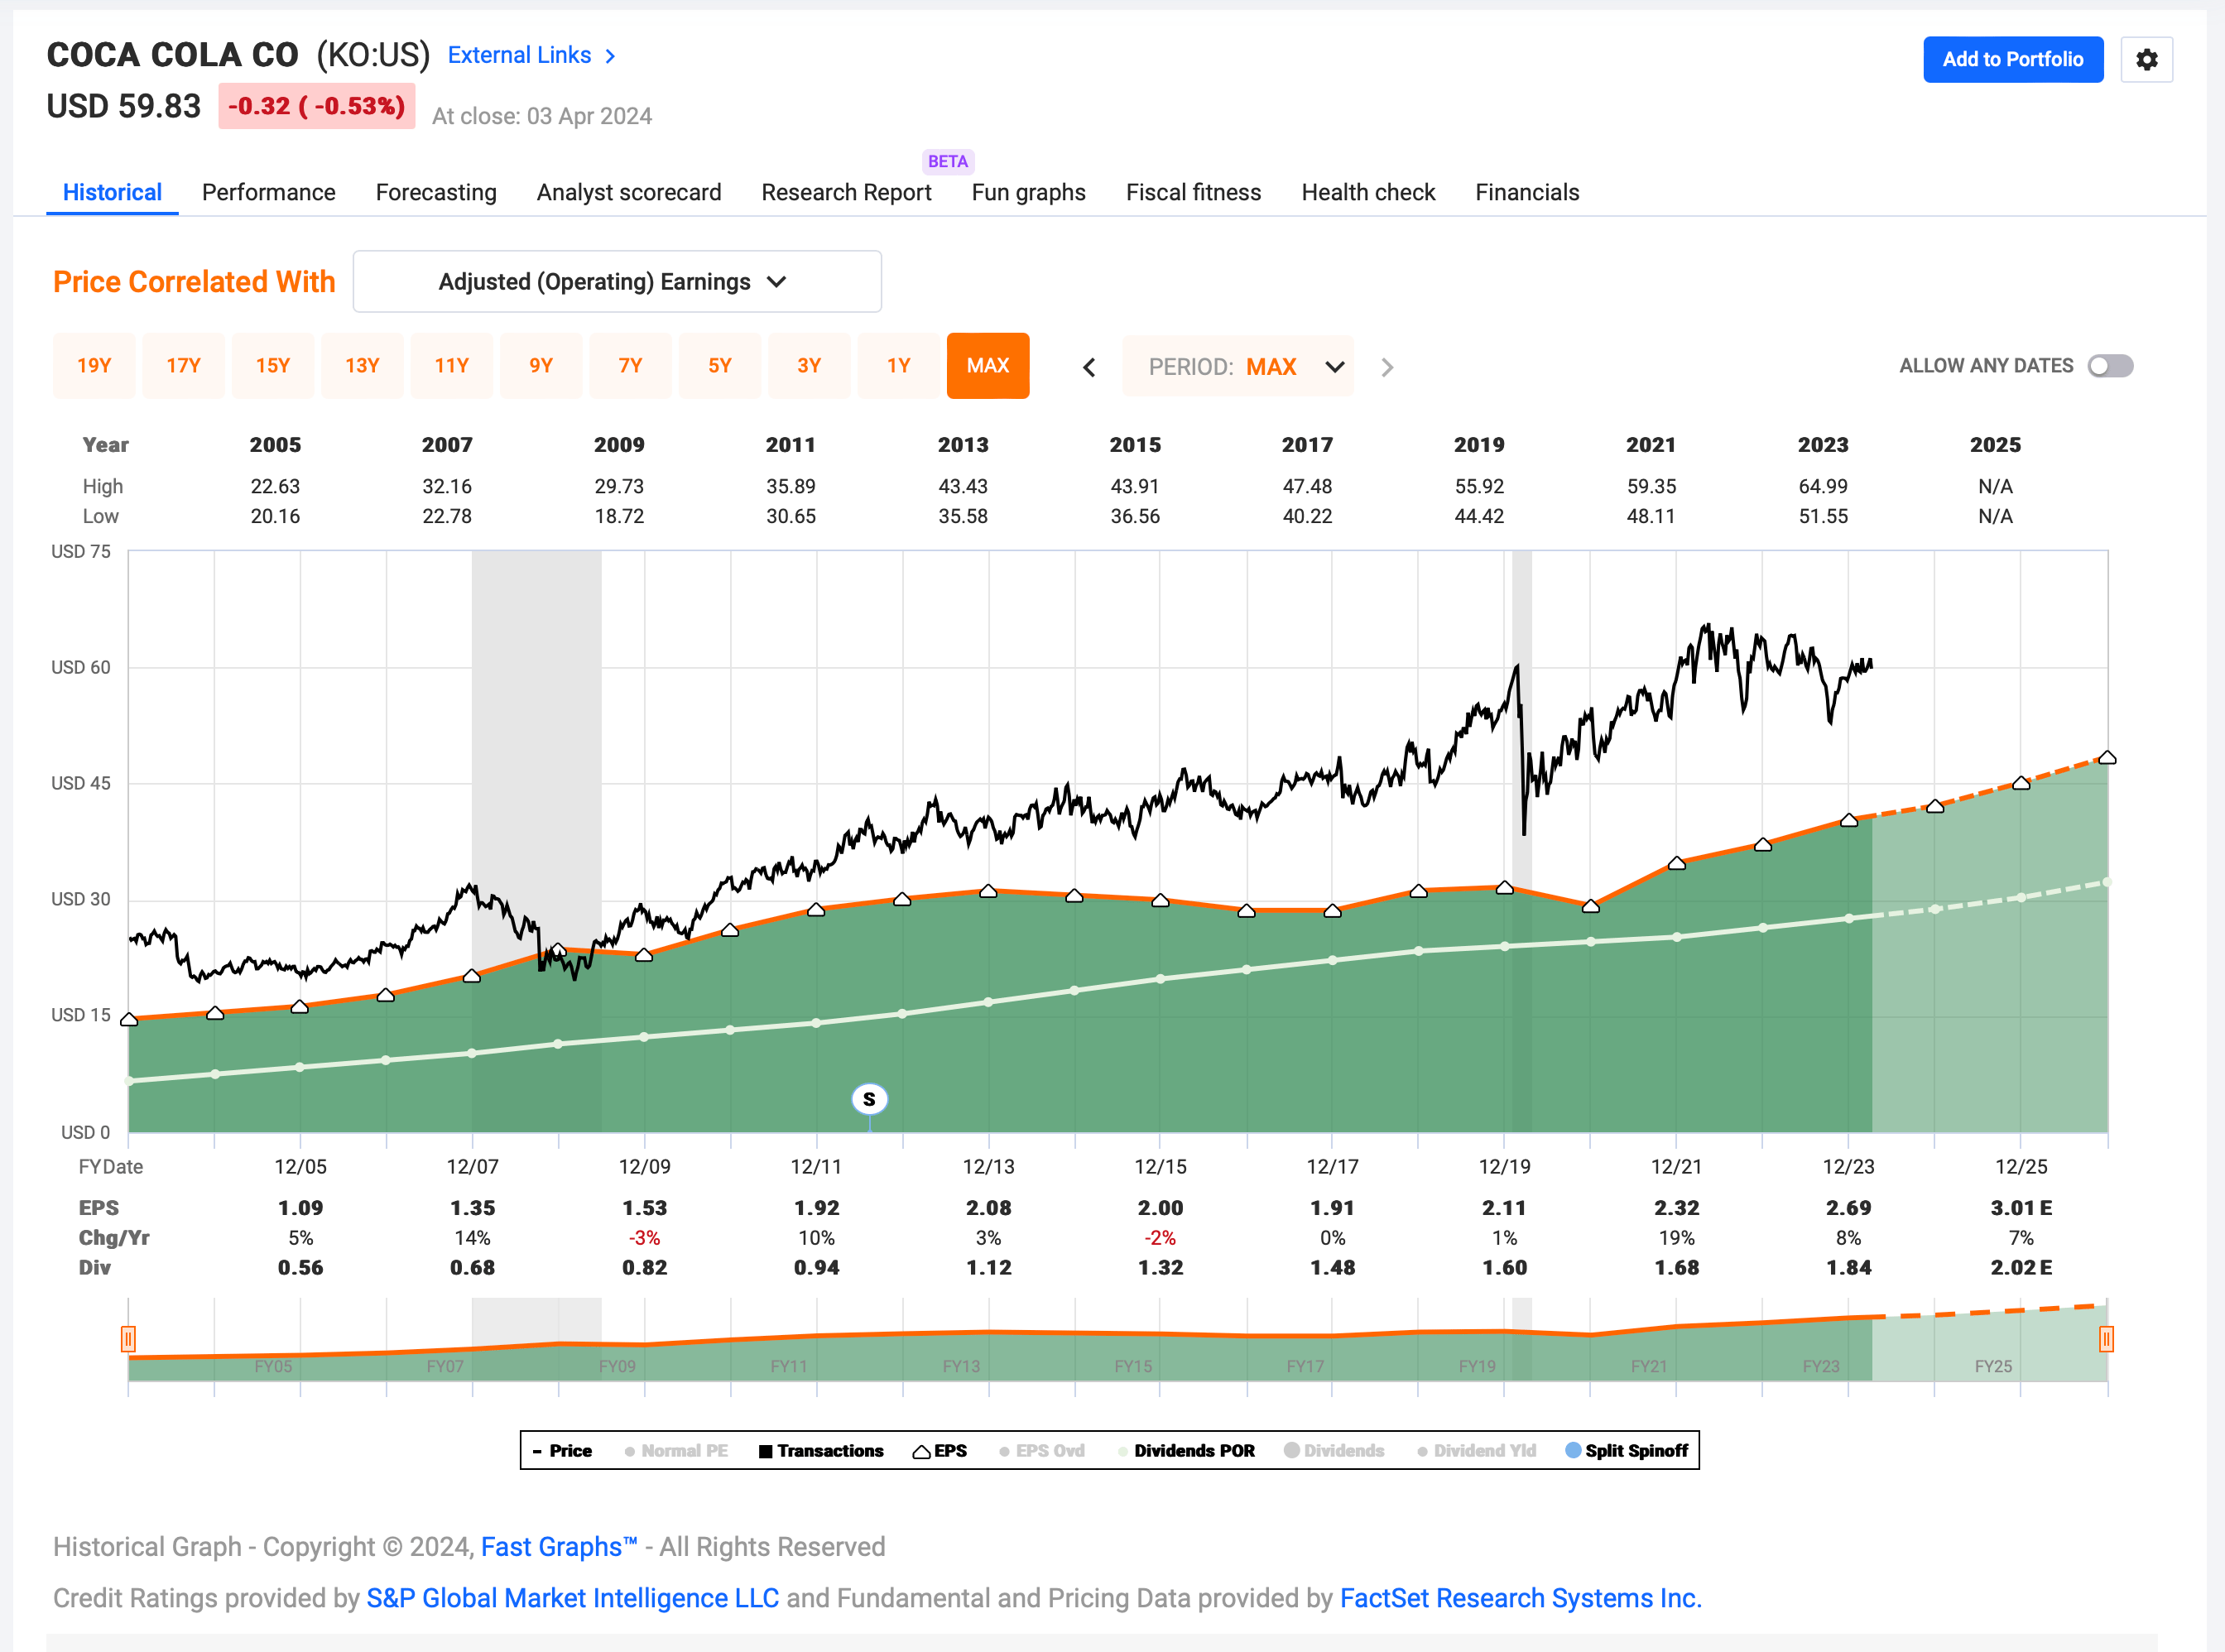
Task: Open the Adjusted (Operating) Earnings dropdown
Action: click(617, 281)
